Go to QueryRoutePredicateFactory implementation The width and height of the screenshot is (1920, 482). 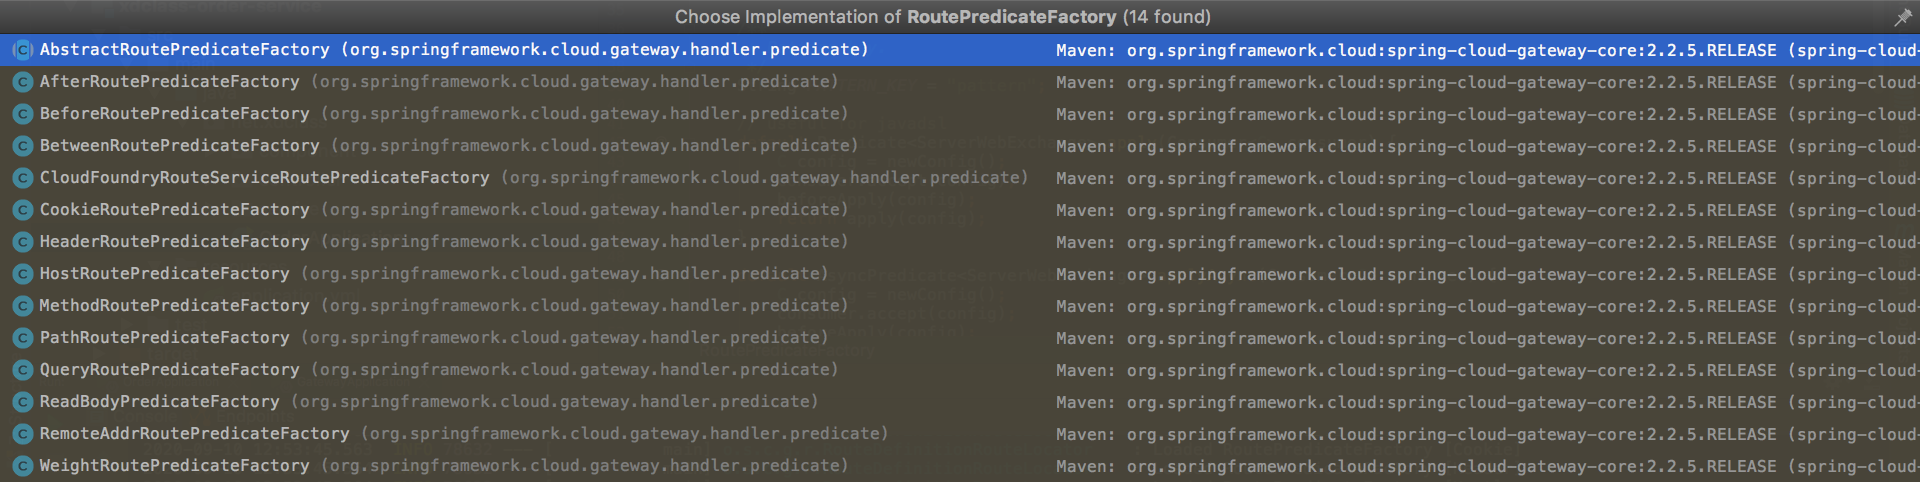[169, 370]
